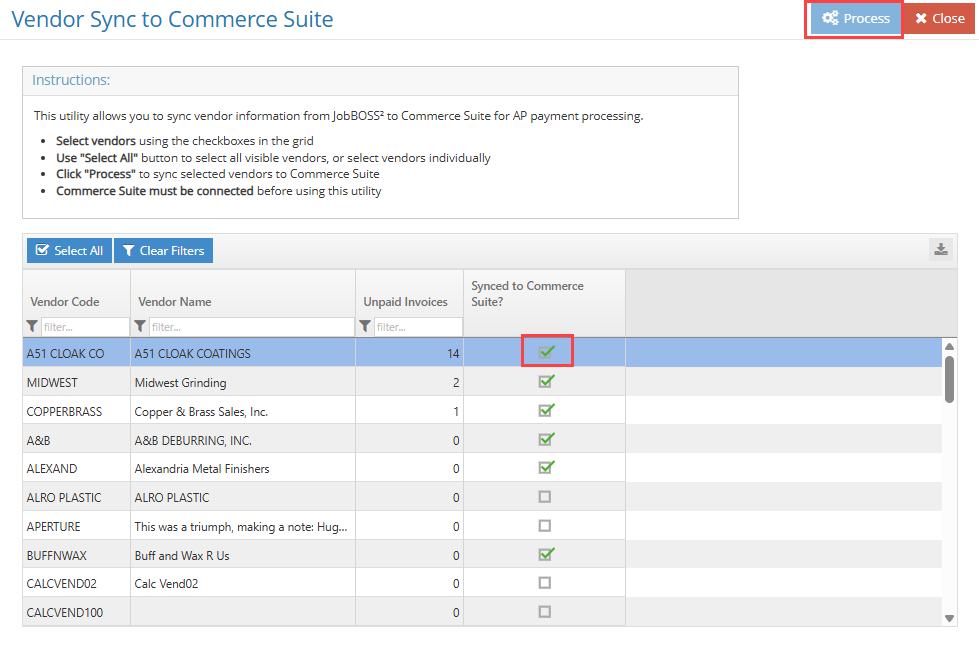Sort by Synced to Commerce Suite column header

[x=527, y=293]
